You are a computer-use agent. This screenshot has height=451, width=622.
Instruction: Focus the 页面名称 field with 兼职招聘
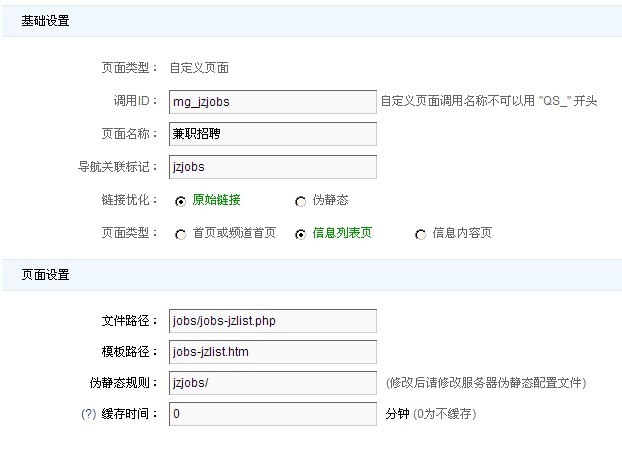click(272, 134)
